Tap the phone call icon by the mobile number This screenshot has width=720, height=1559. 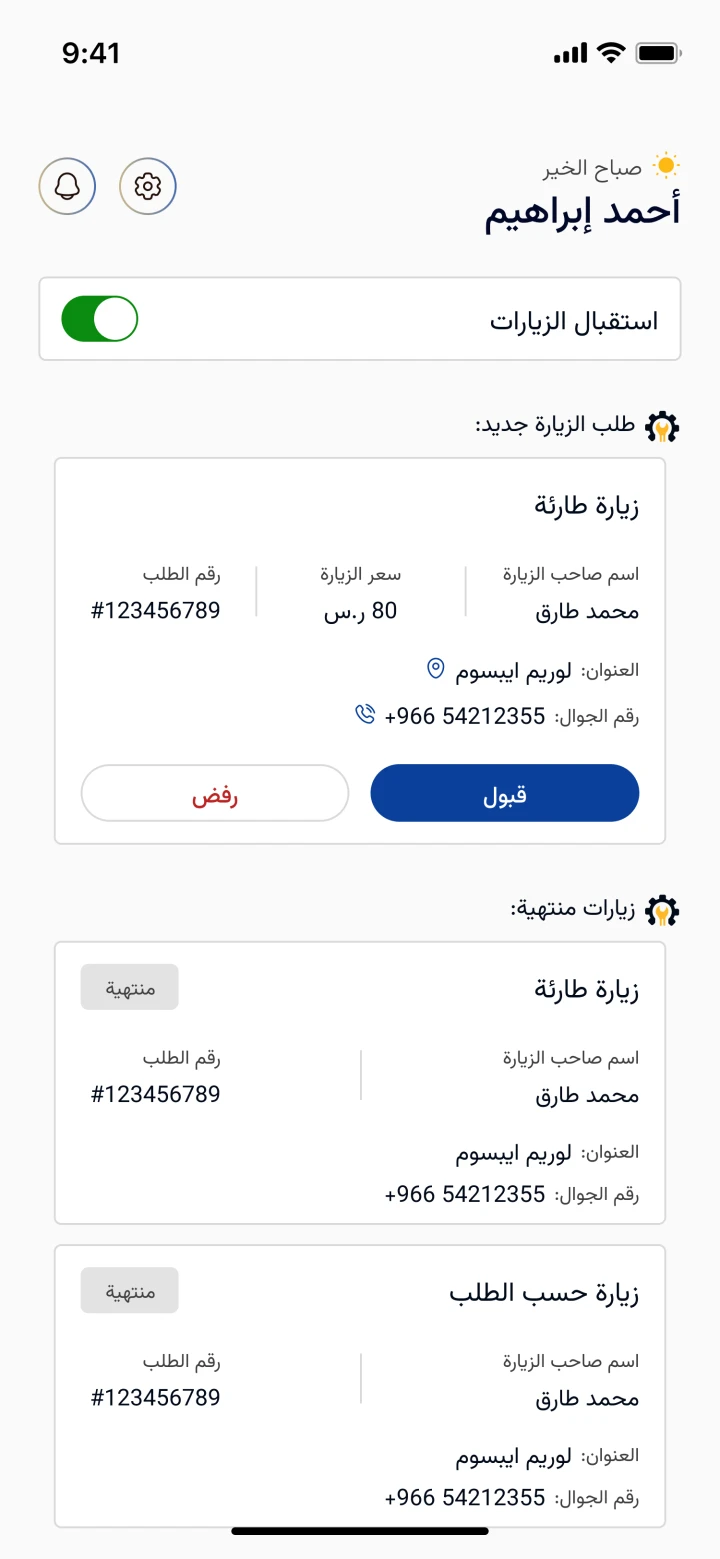(x=365, y=714)
